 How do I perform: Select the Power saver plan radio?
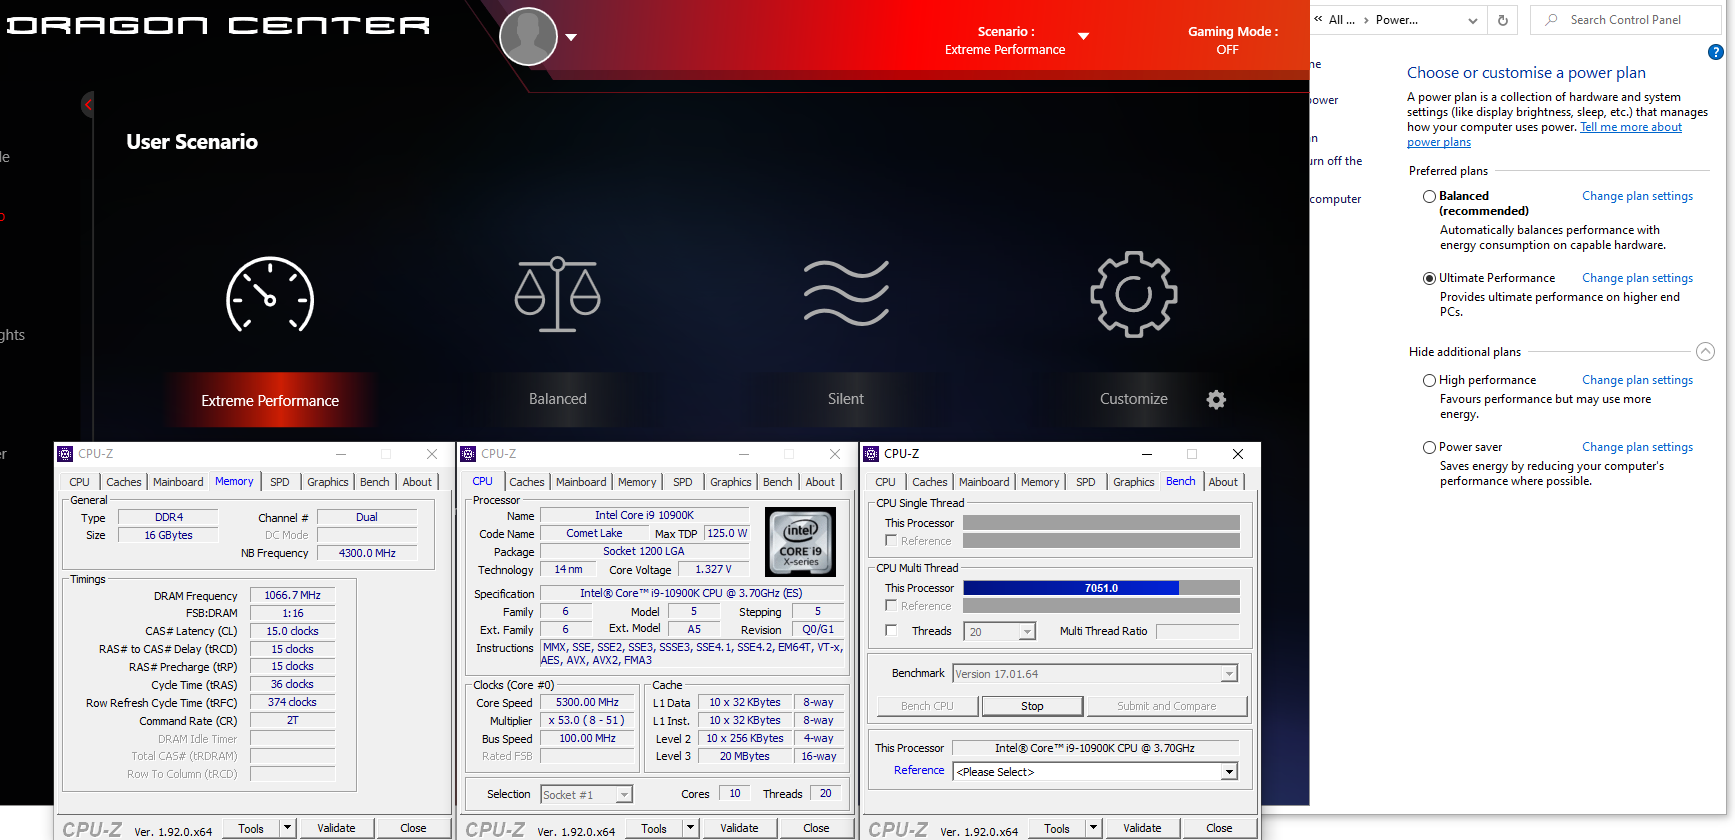click(1429, 448)
